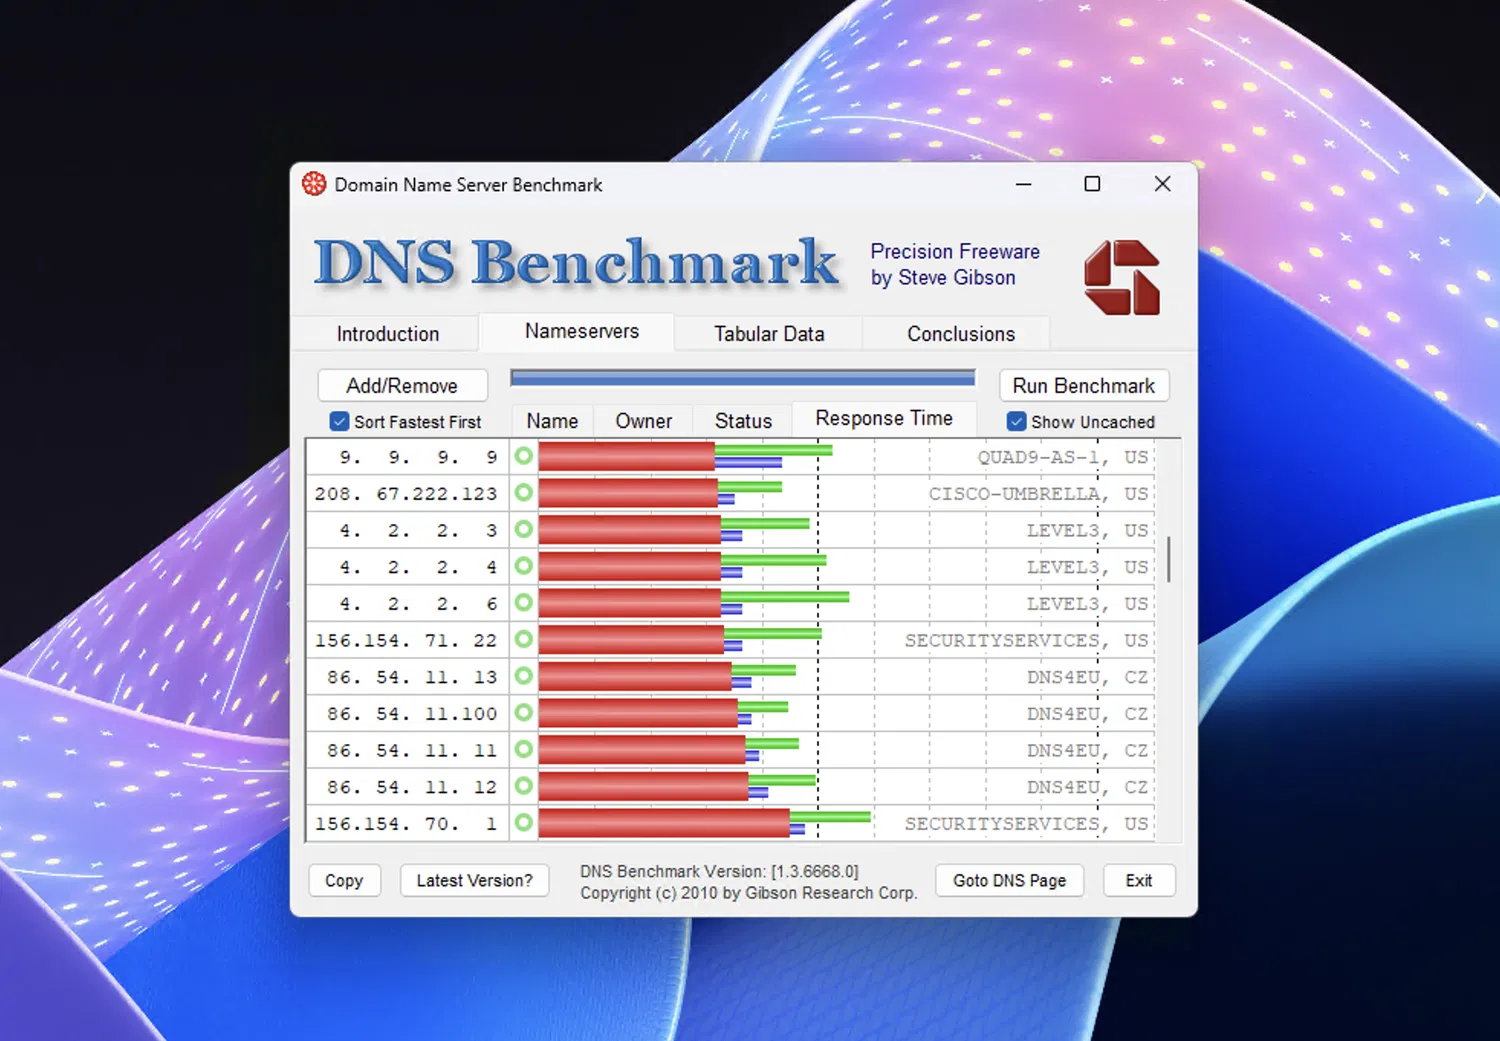Click the Exit button
Screen dimensions: 1500x1041
[x=1139, y=880]
